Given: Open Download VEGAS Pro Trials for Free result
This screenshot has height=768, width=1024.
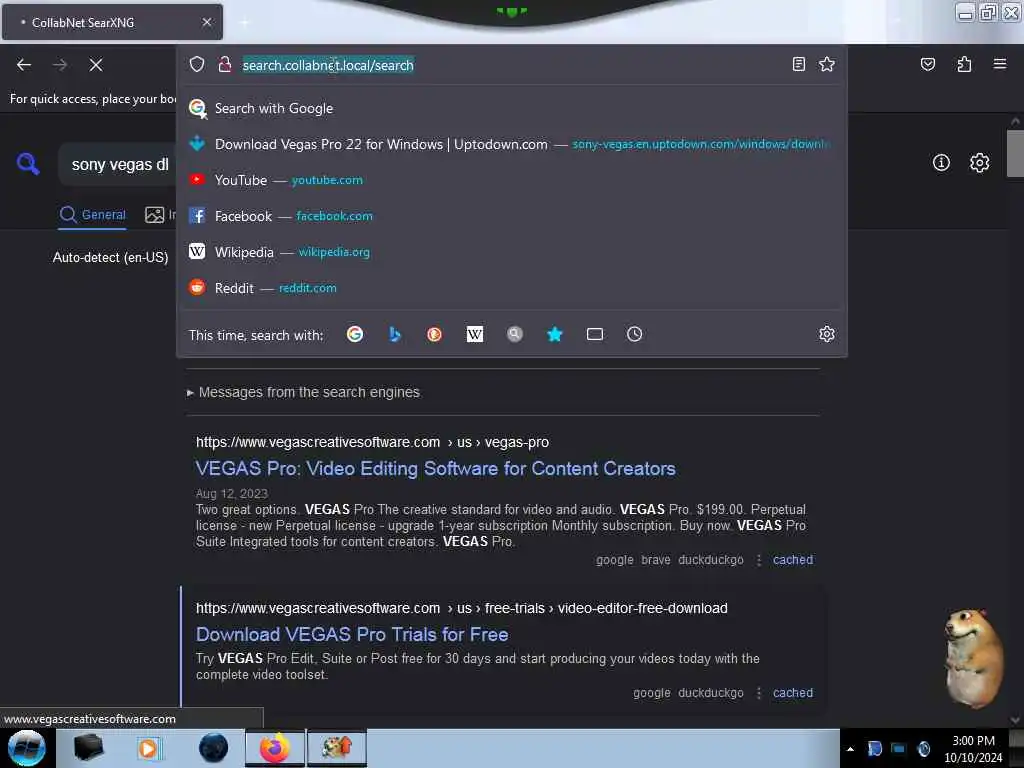Looking at the screenshot, I should tap(352, 634).
